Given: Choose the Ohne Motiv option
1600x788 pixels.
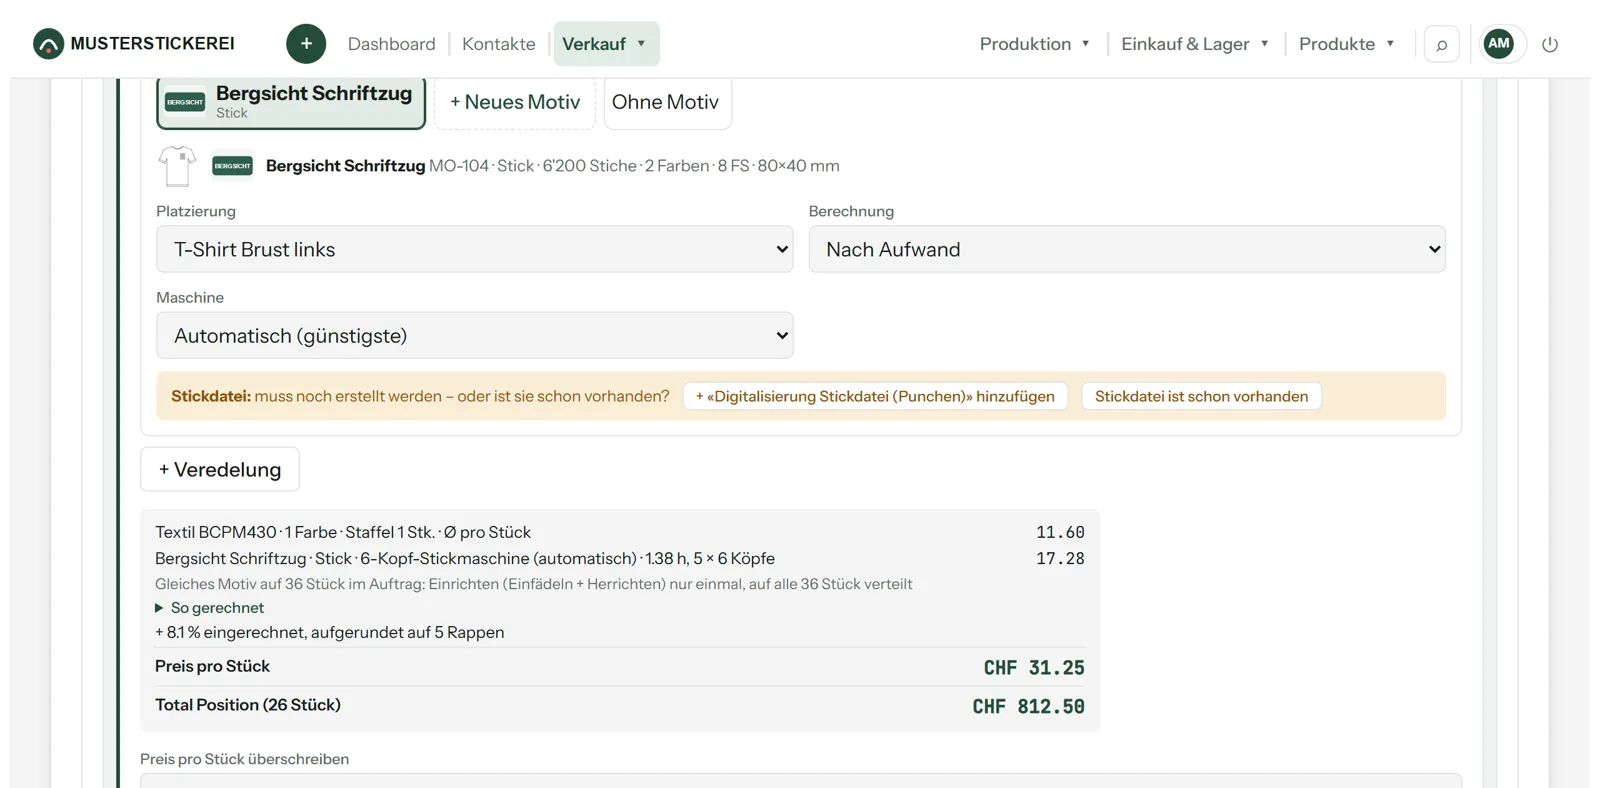Looking at the screenshot, I should pyautogui.click(x=666, y=102).
